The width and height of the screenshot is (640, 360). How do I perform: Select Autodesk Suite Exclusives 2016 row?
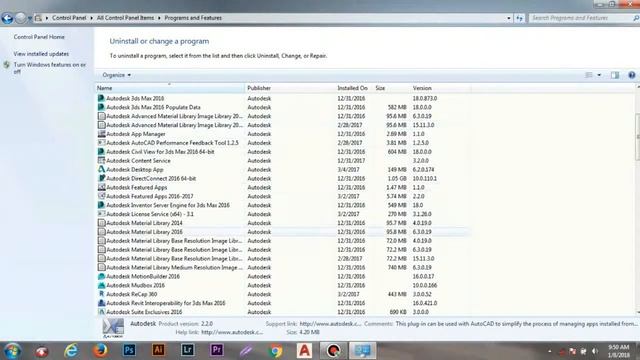pyautogui.click(x=283, y=312)
